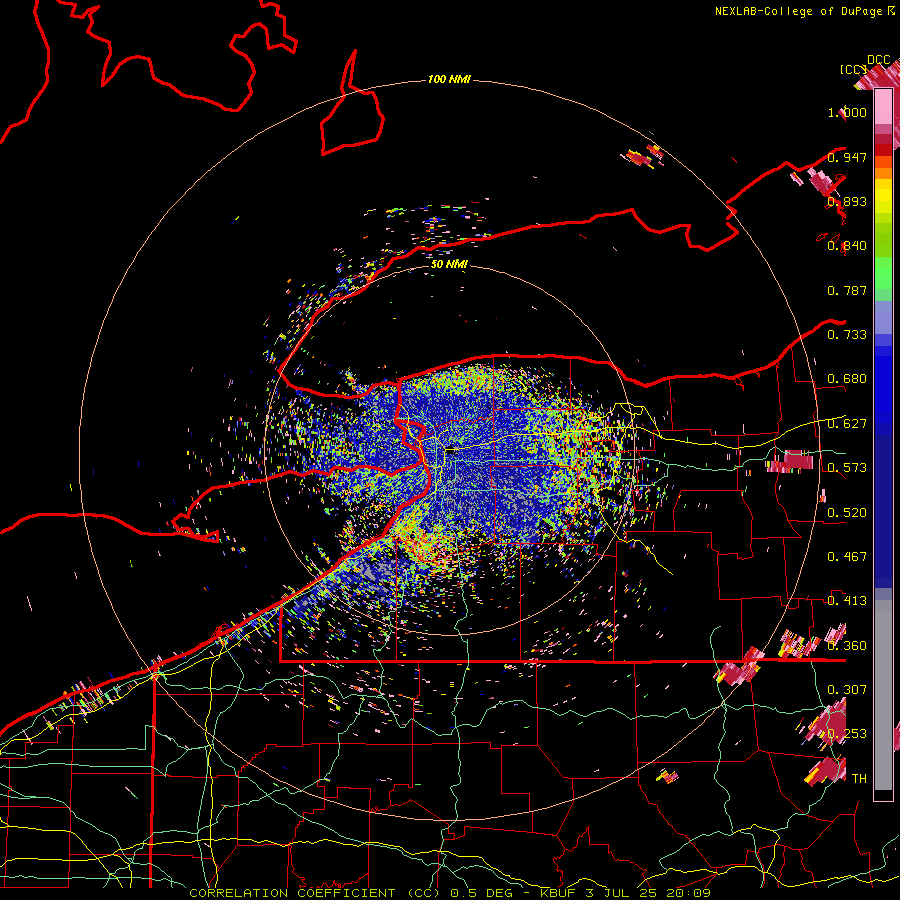Pick the bright green color scale segment
Image resolution: width=900 pixels, height=900 pixels.
point(883,273)
